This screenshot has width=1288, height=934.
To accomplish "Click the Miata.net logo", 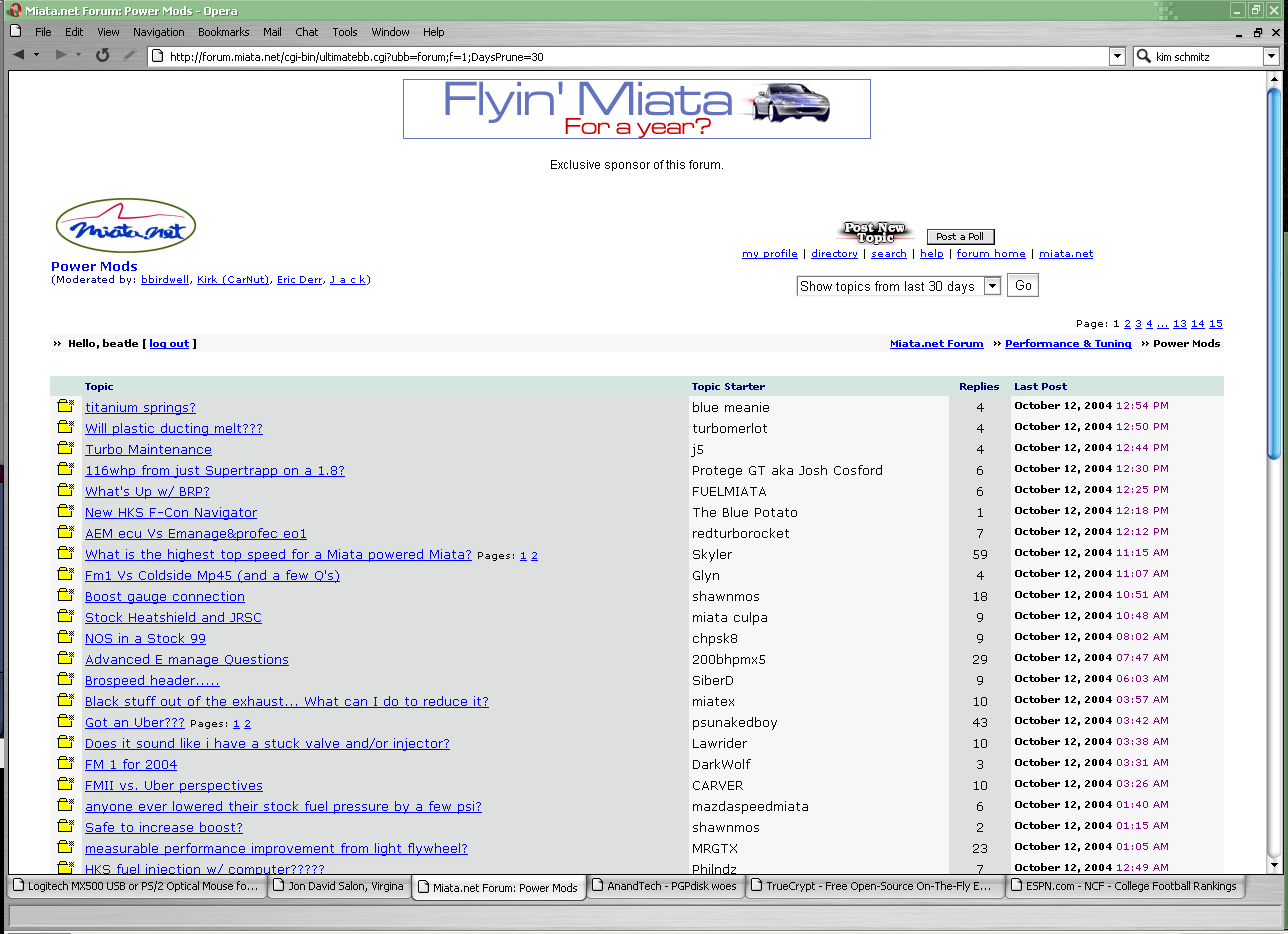I will click(126, 226).
